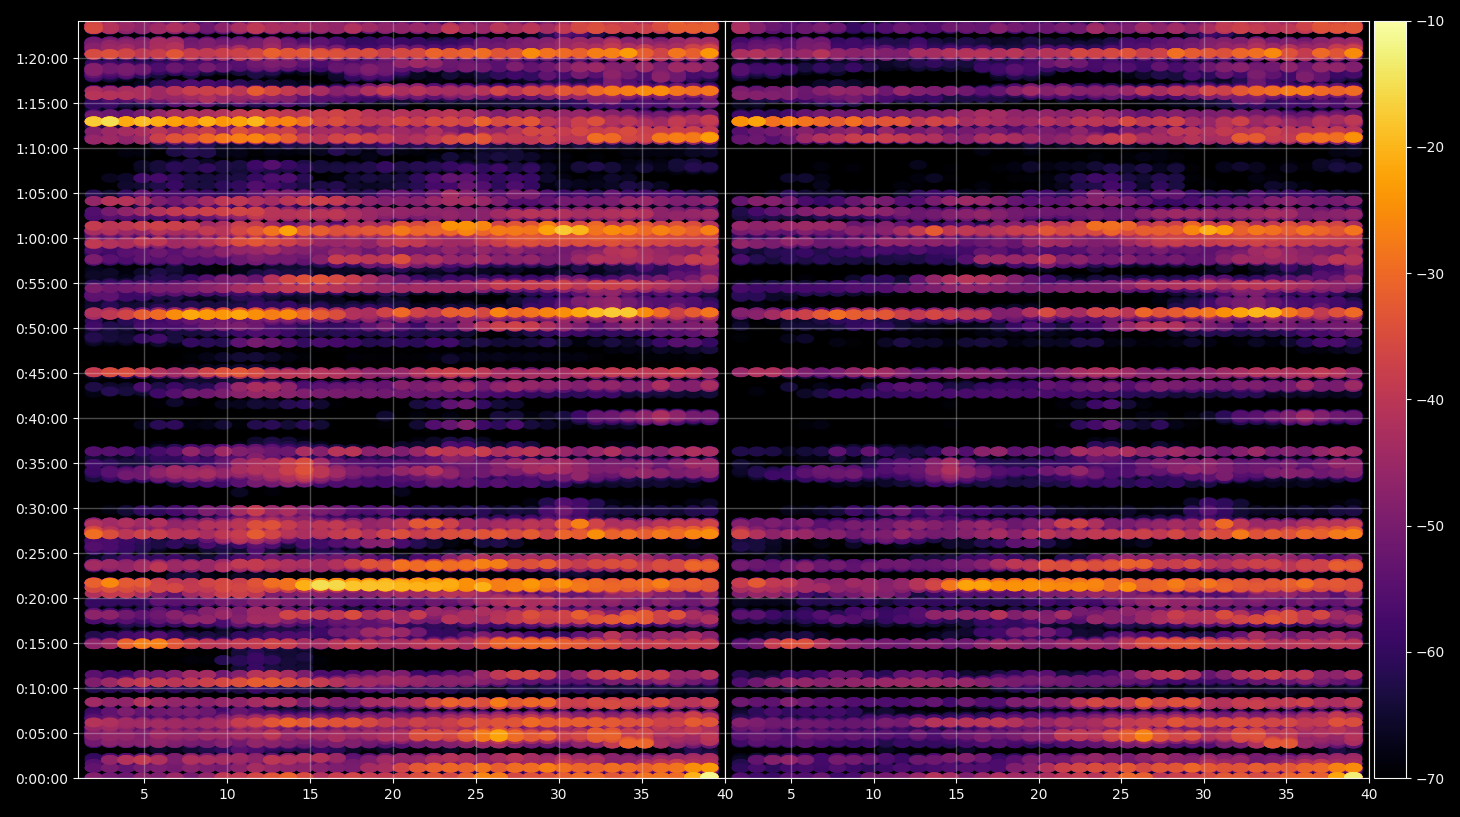Select the 0:20:00 time axis label
The width and height of the screenshot is (1460, 817).
[x=42, y=599]
